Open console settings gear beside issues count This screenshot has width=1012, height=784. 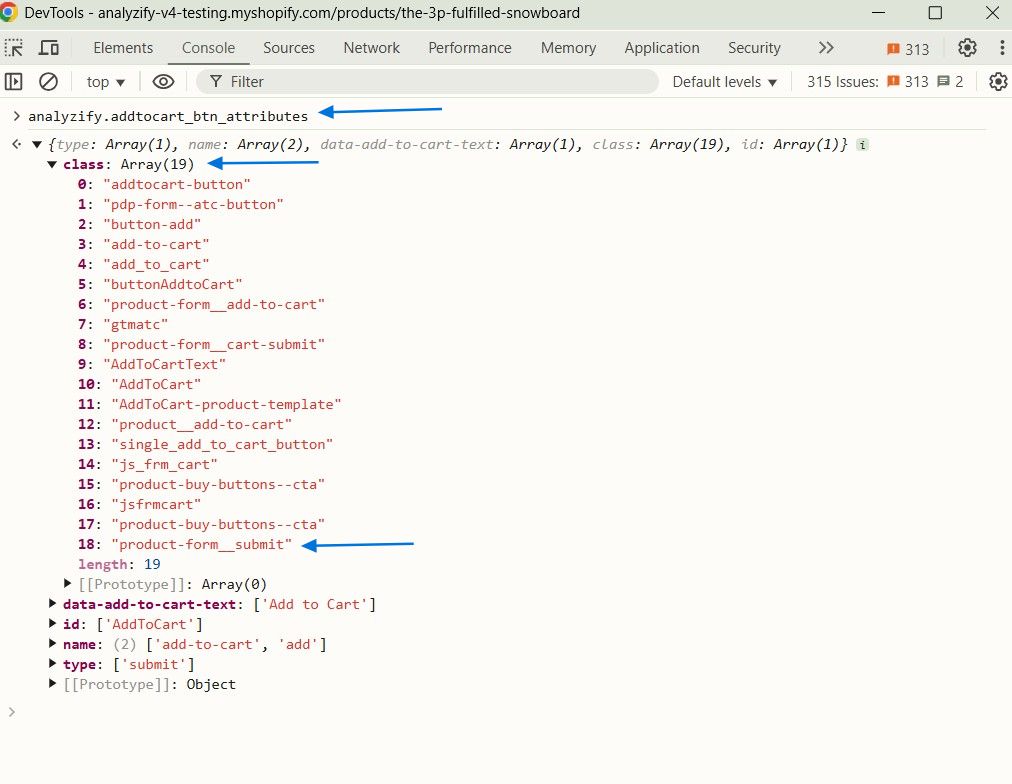coord(998,82)
